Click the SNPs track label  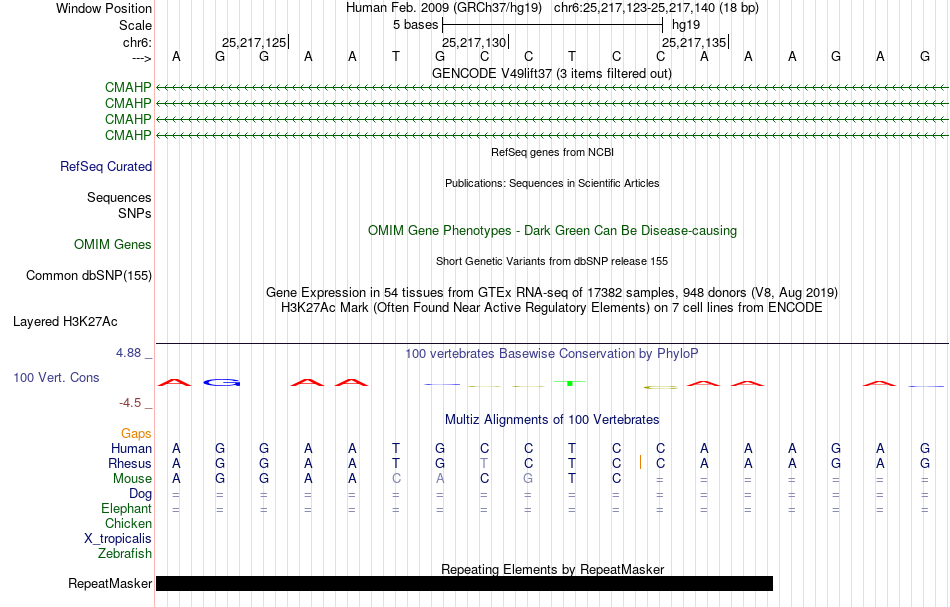(x=135, y=213)
